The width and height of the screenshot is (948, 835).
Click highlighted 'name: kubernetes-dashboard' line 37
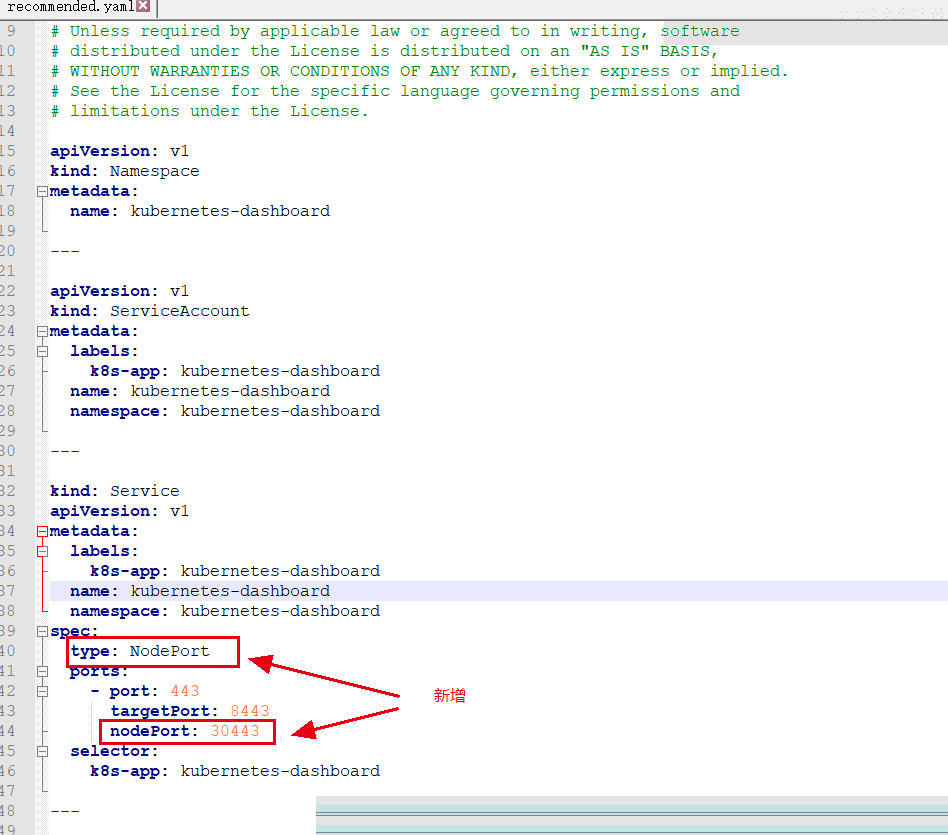point(200,591)
